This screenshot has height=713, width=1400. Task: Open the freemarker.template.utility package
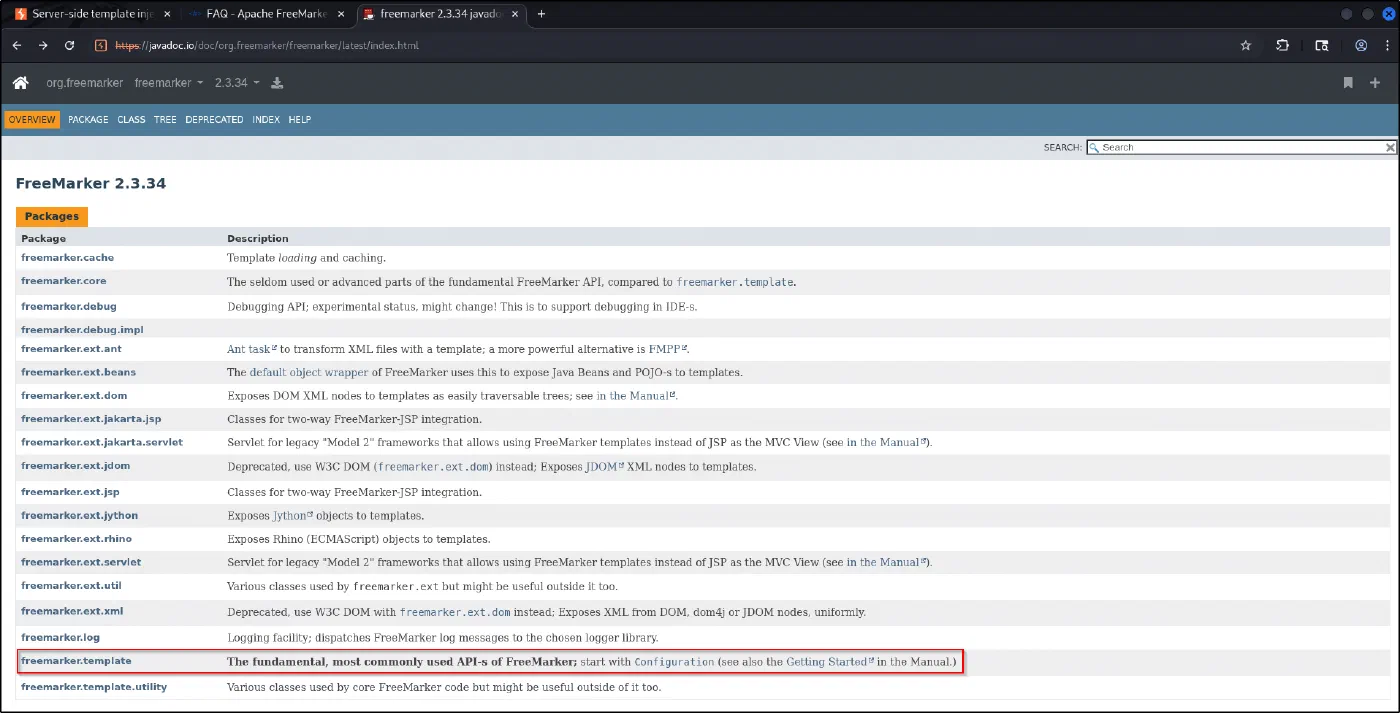coord(94,687)
